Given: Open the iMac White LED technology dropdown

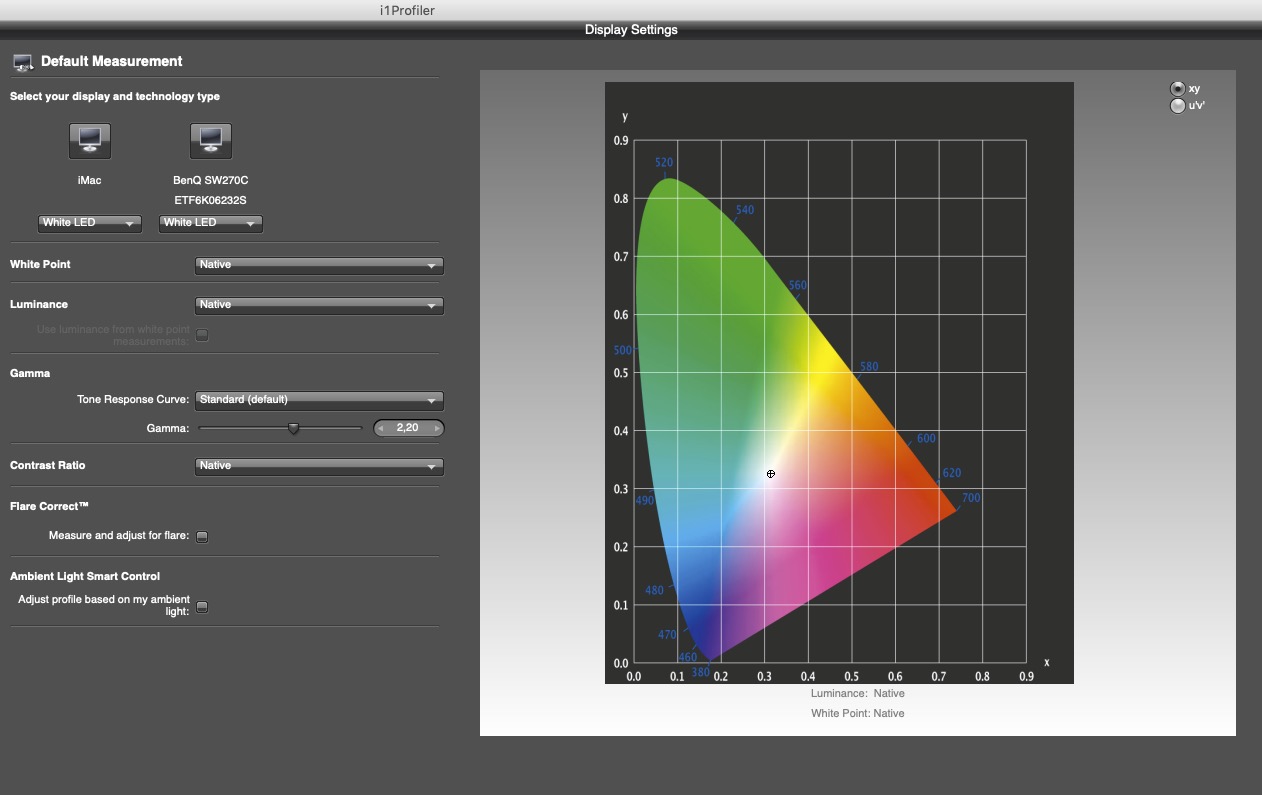Looking at the screenshot, I should point(89,223).
